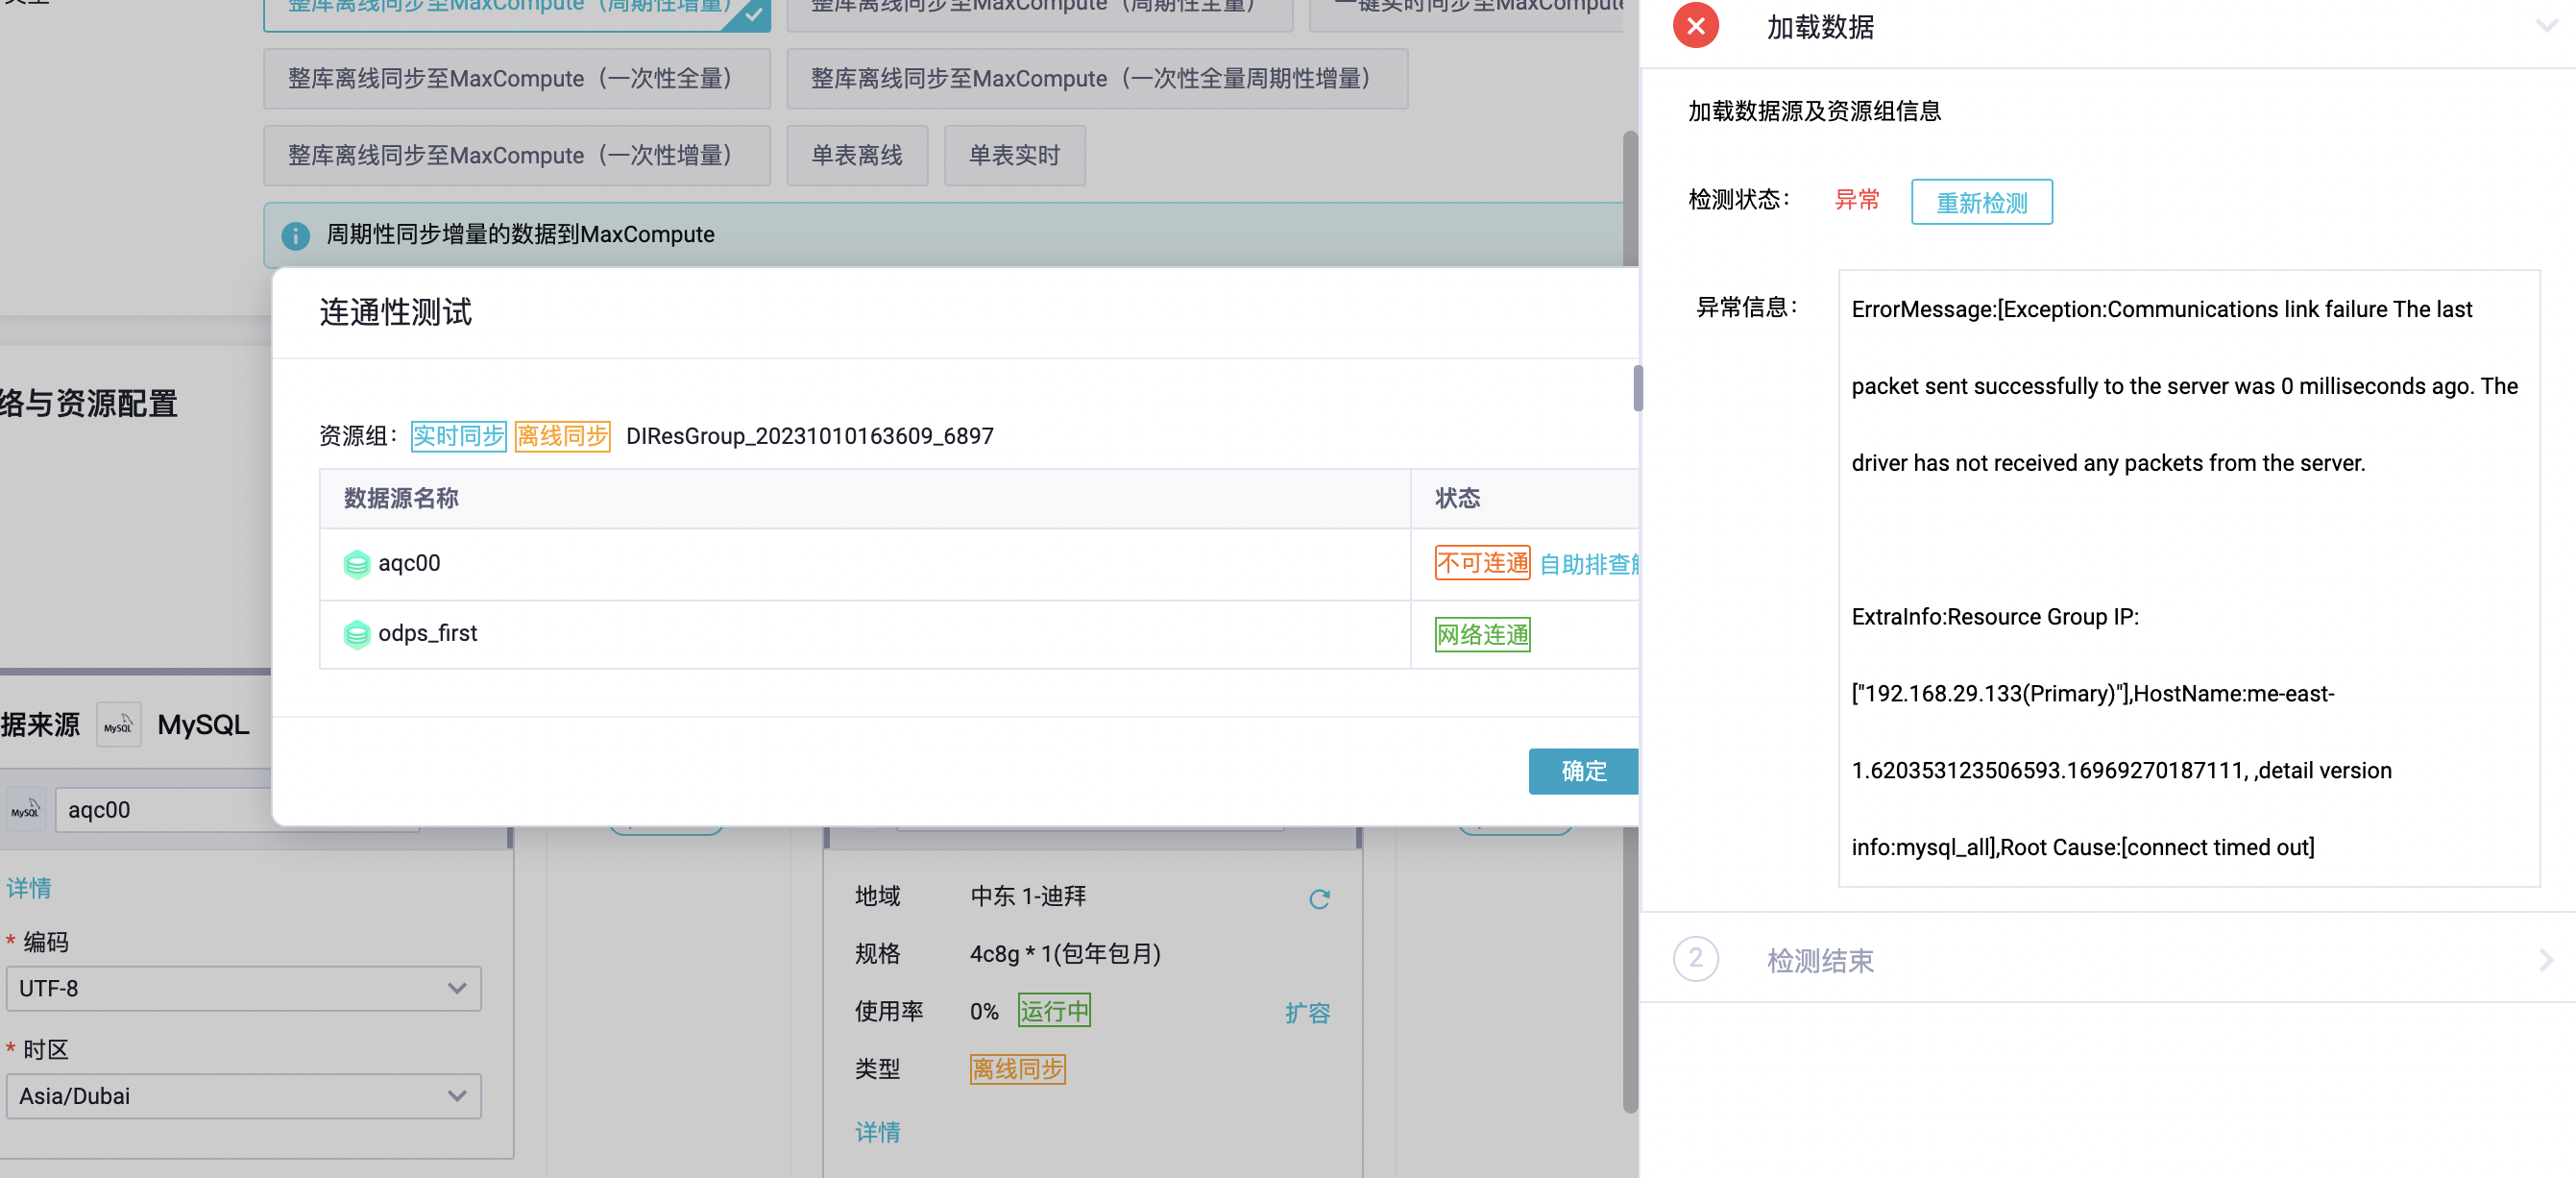This screenshot has width=2576, height=1178.
Task: Click the dialog's vertical scrollbar thumb
Action: coord(1638,388)
